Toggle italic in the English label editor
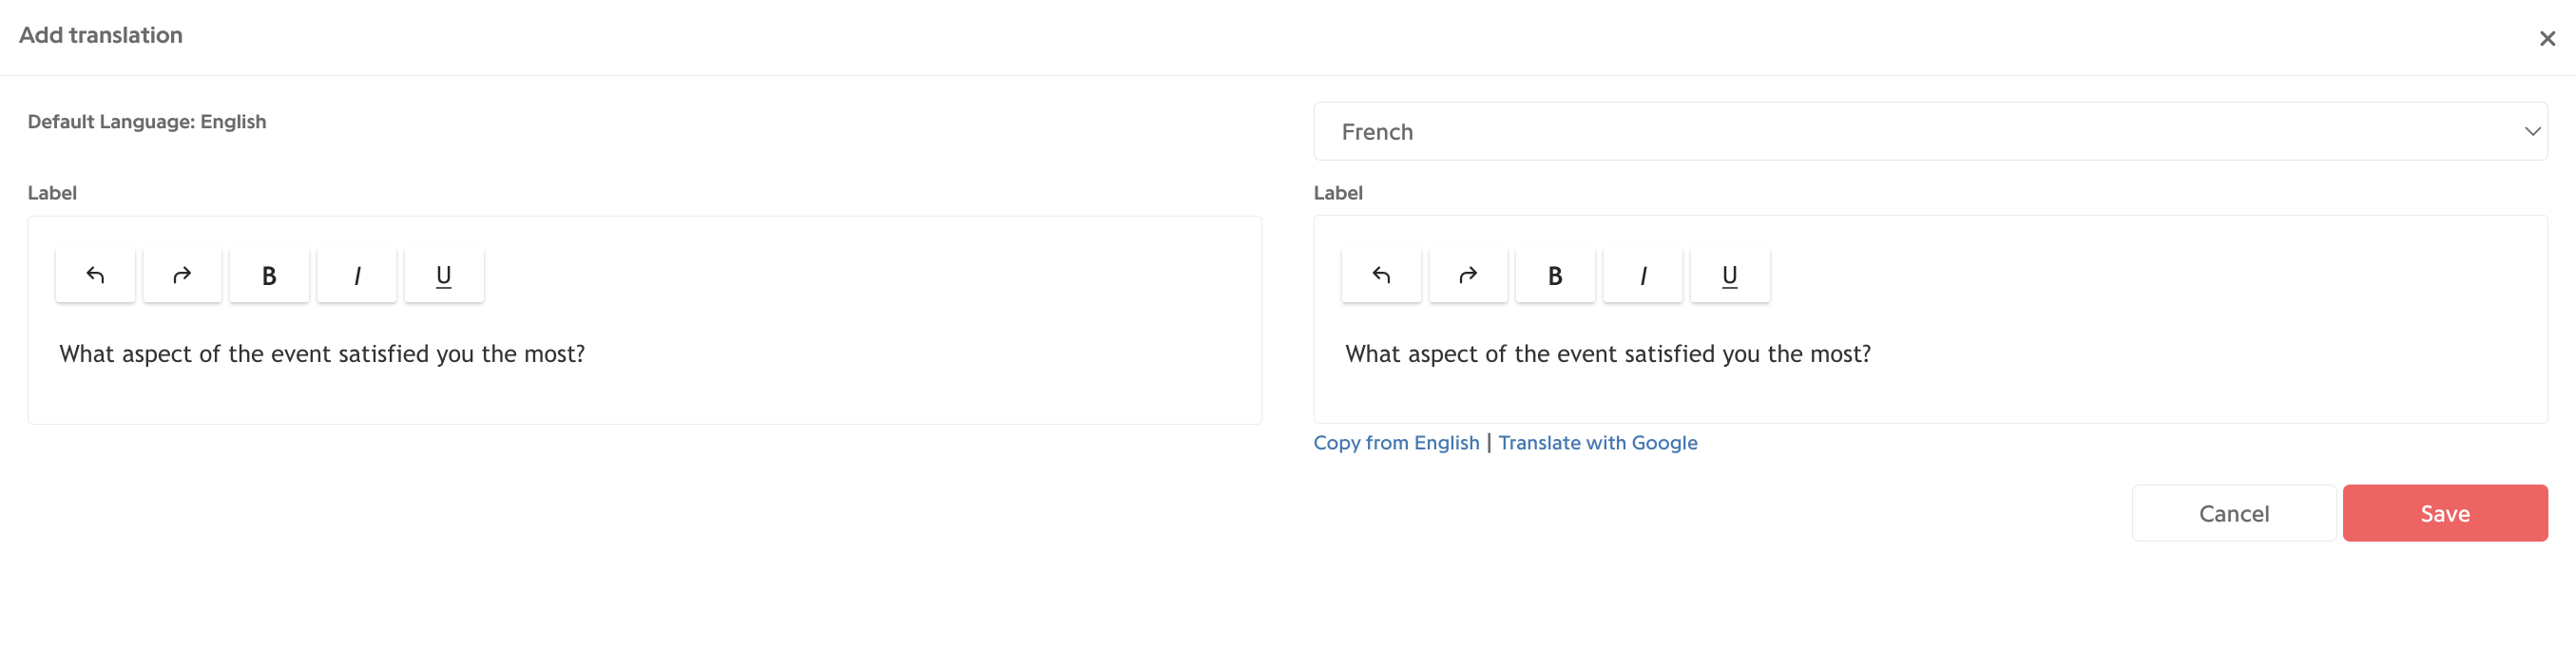Screen dimensions: 2576x648 click(x=357, y=275)
